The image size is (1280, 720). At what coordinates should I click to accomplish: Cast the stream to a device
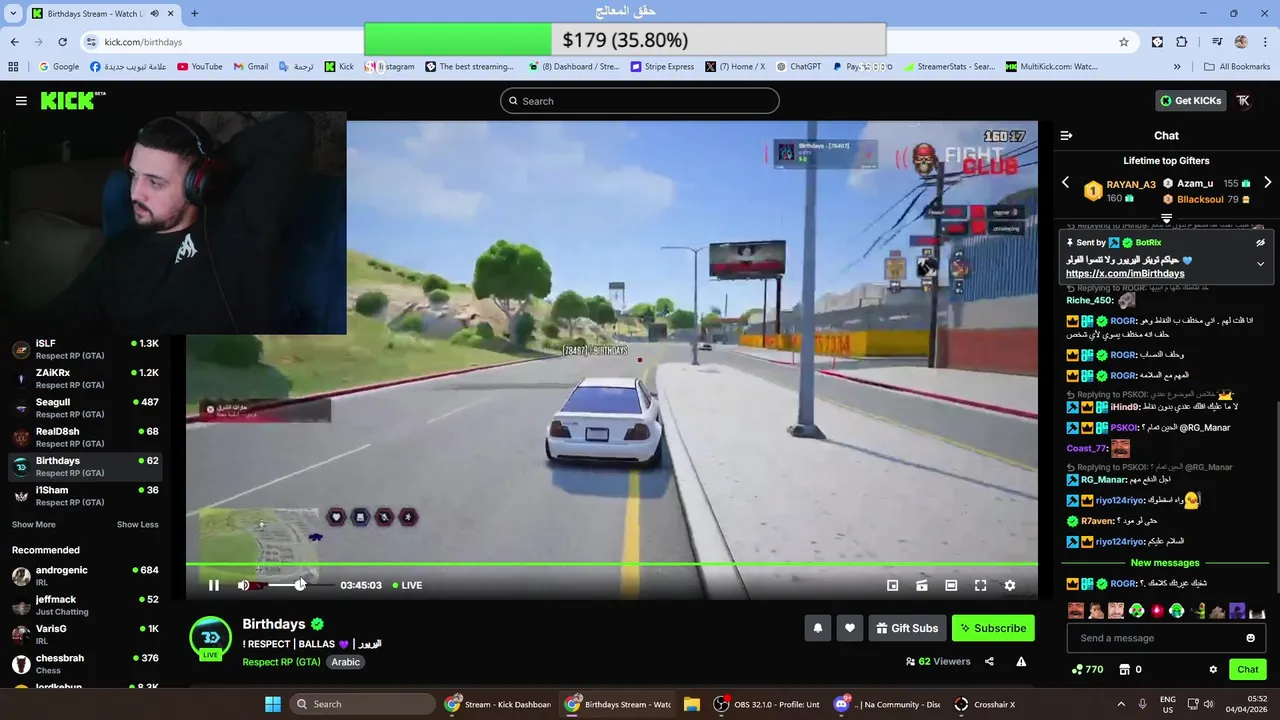pos(922,585)
